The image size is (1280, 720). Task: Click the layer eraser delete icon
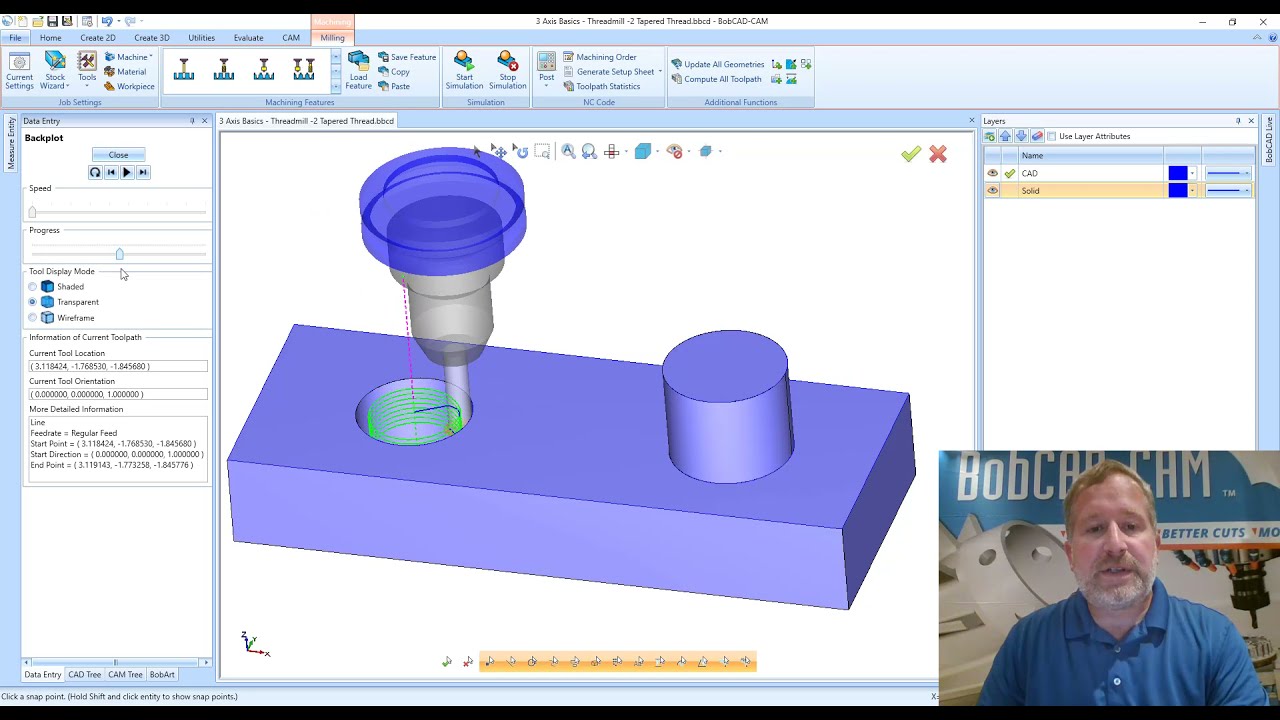1037,136
